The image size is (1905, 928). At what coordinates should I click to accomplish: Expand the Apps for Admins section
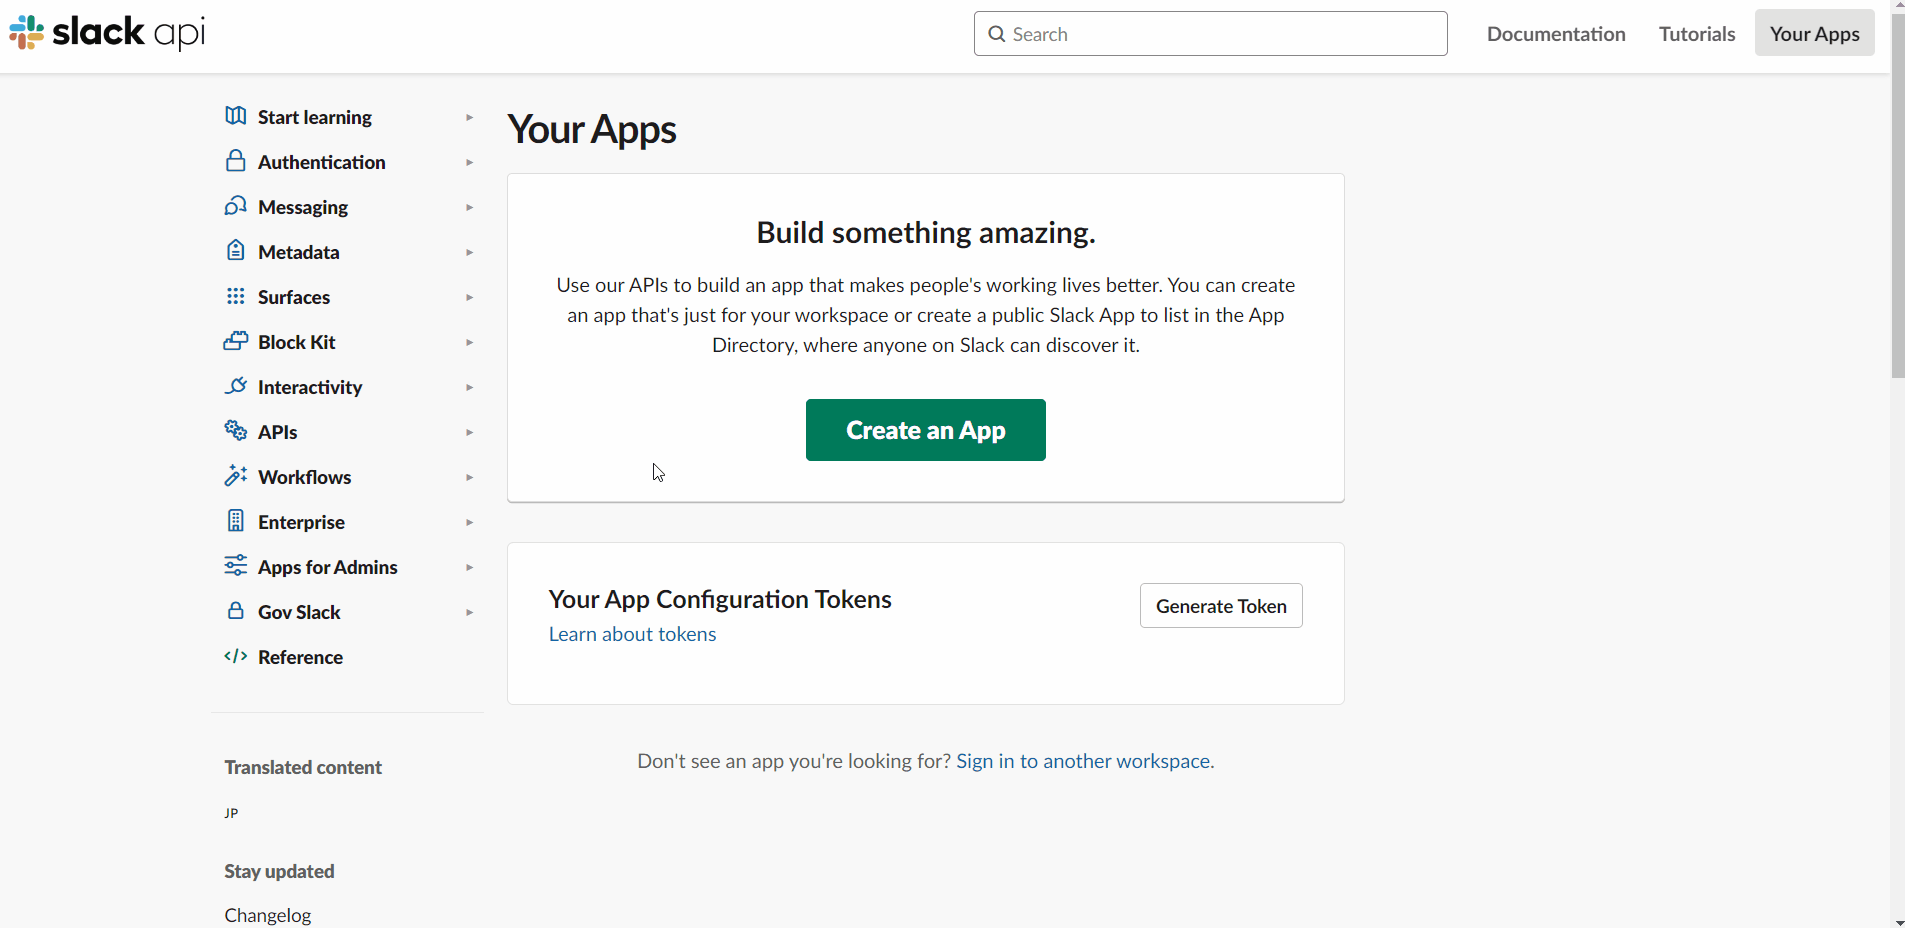[x=469, y=566]
